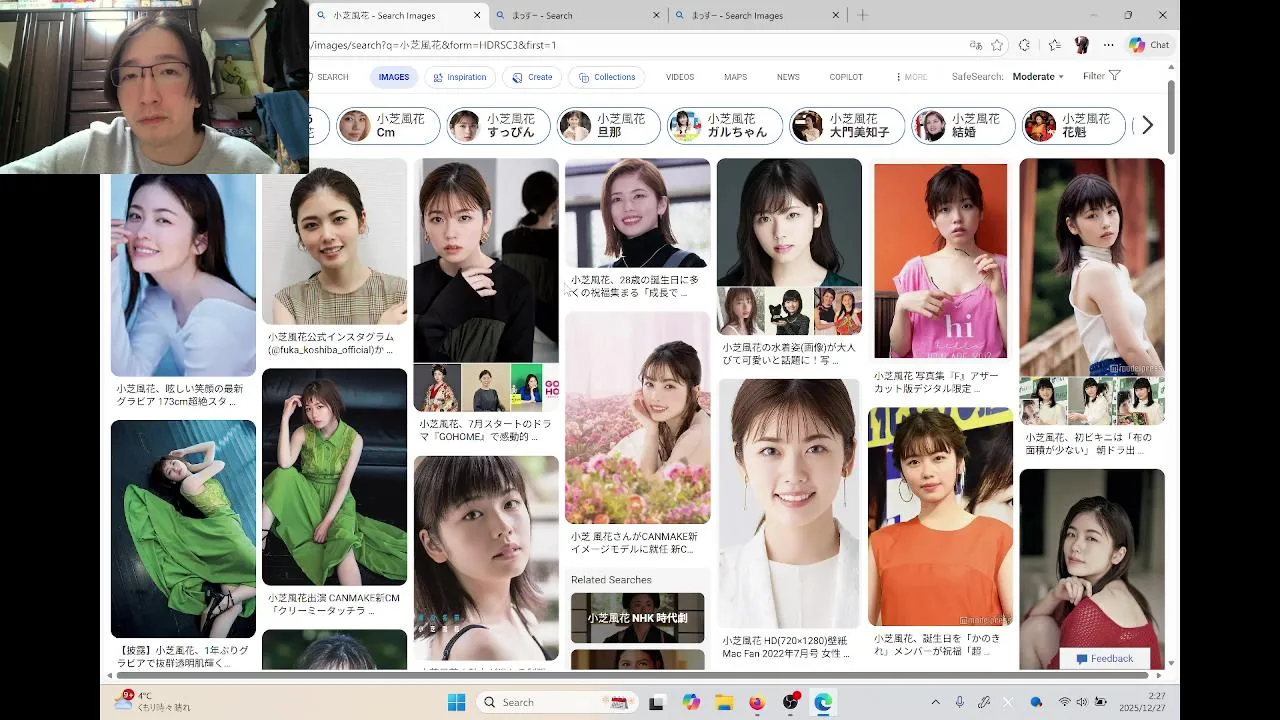Open related search 小芝風花 NHK 時代劇

(637, 618)
